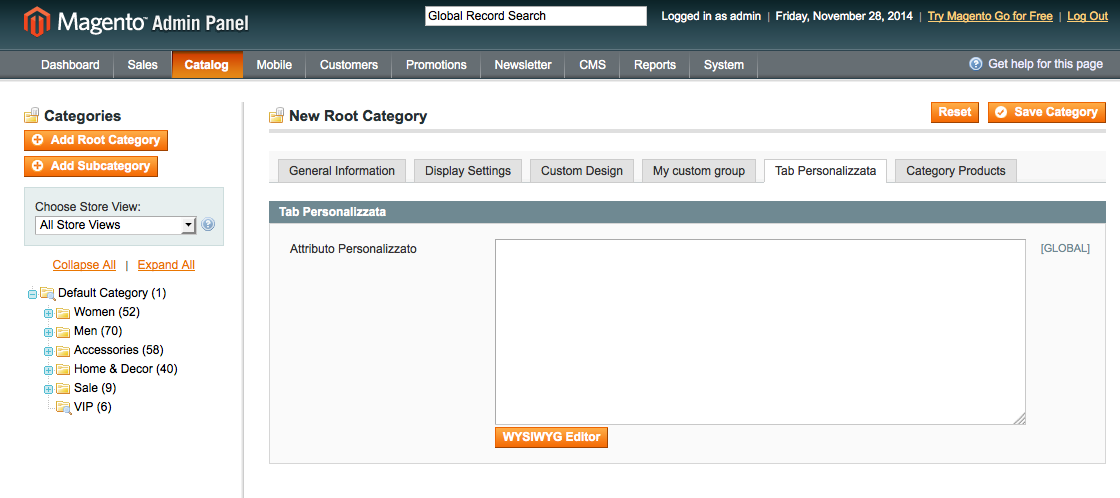Open the Choose Store View dropdown

click(x=116, y=225)
